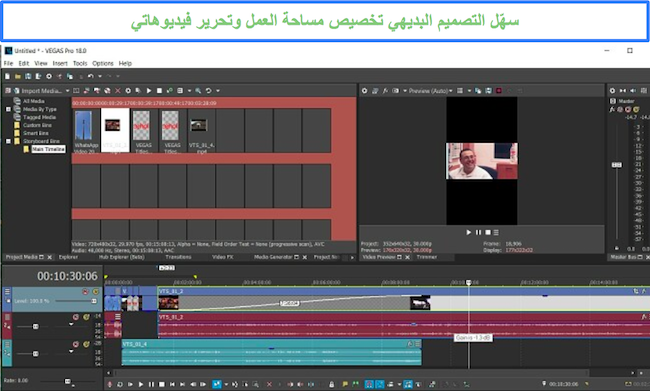This screenshot has width=650, height=391.
Task: Adjust the Master bus volume fader
Action: [x=617, y=165]
